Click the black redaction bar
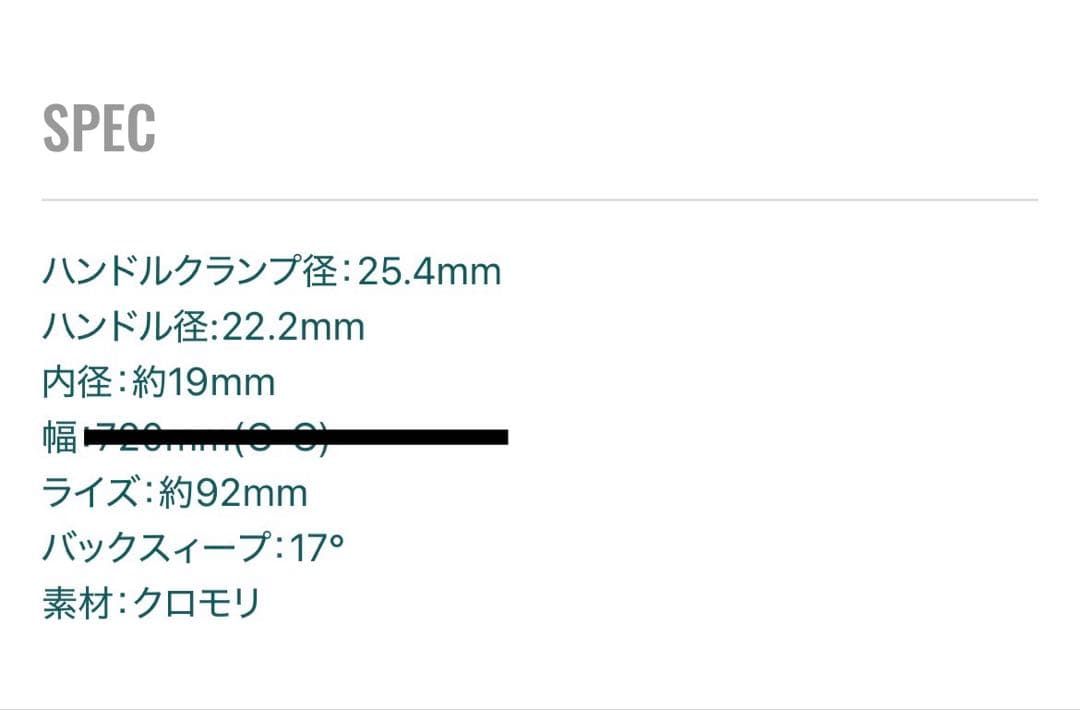This screenshot has height=710, width=1080. (298, 437)
